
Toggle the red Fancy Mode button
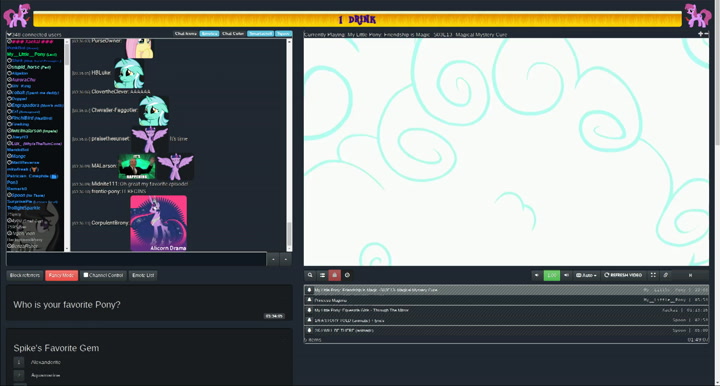pyautogui.click(x=61, y=275)
